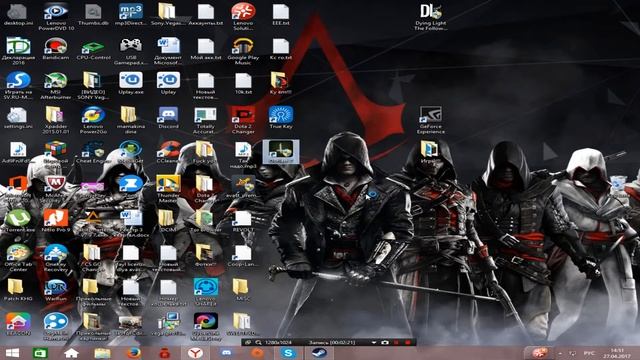Select the highlighted game shortcut next to the mp3 file
This screenshot has height=360, width=640.
coord(281,151)
